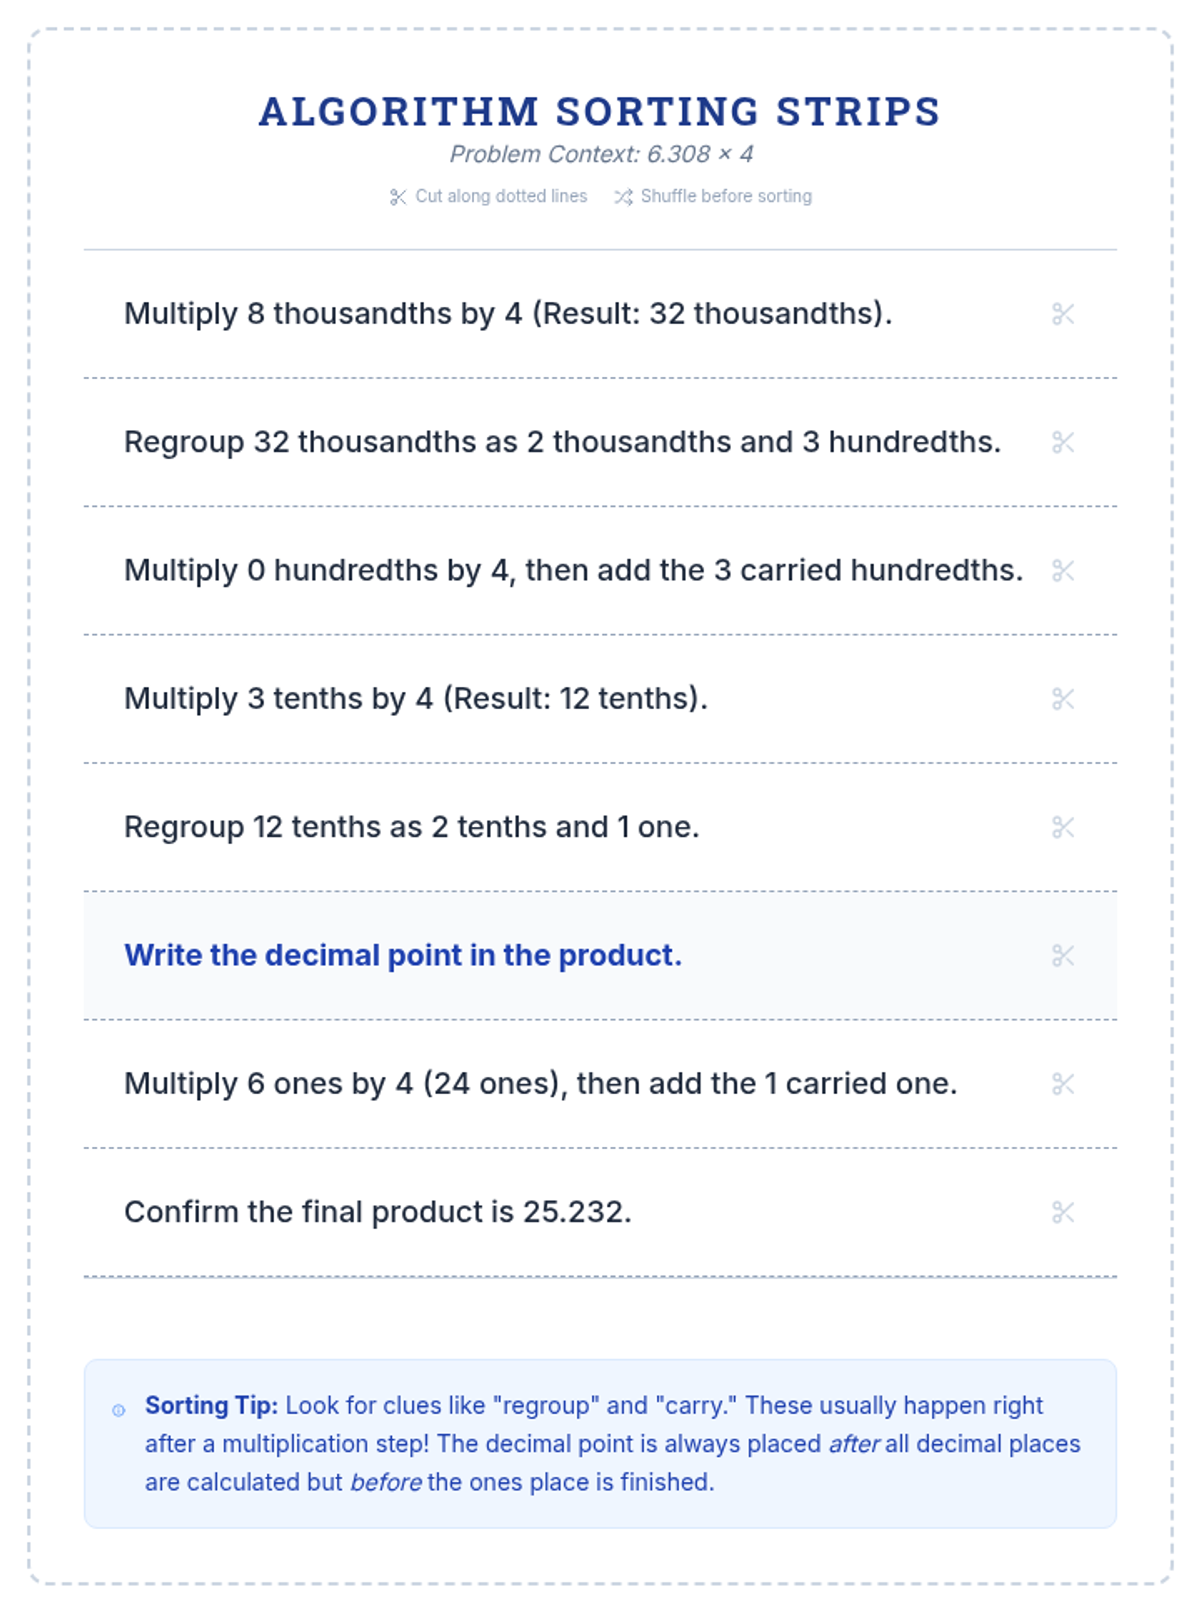Click scissors icon on 'Write the decimal point' strip

[x=1062, y=956]
